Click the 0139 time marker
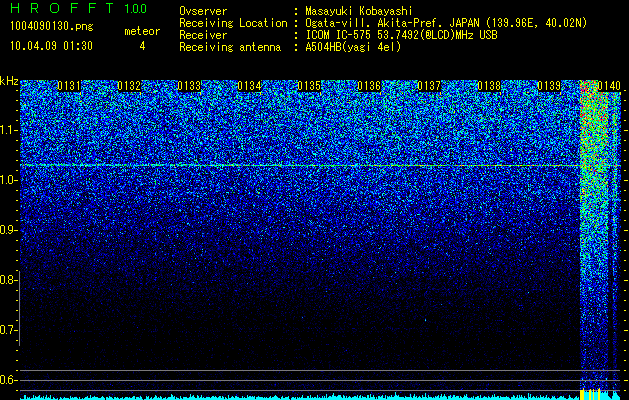 [549, 86]
